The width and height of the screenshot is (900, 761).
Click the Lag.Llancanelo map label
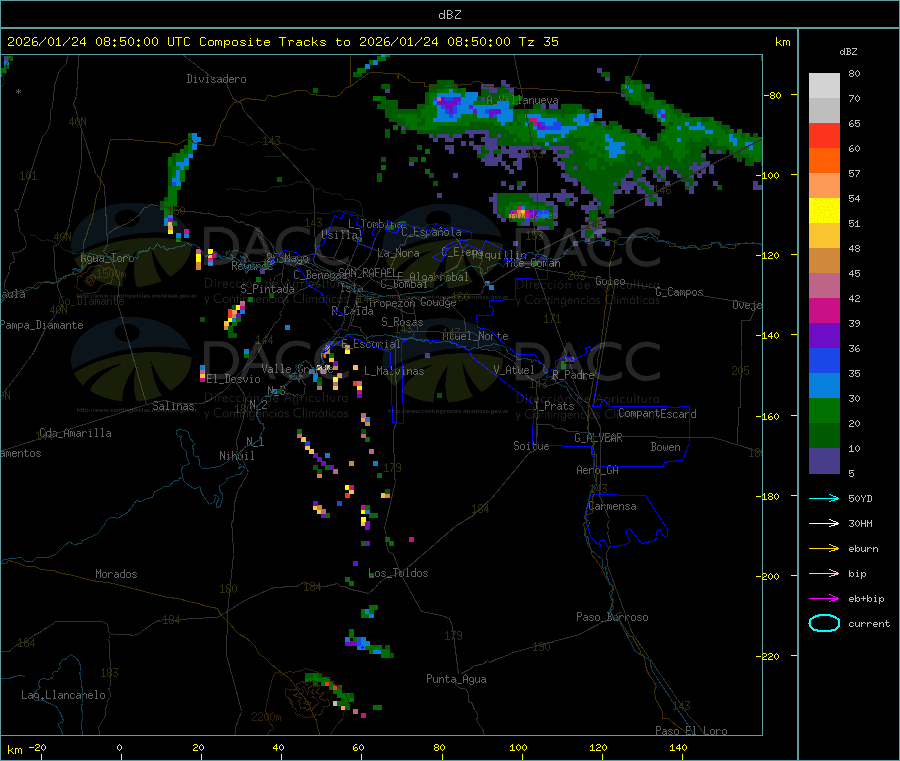[63, 695]
